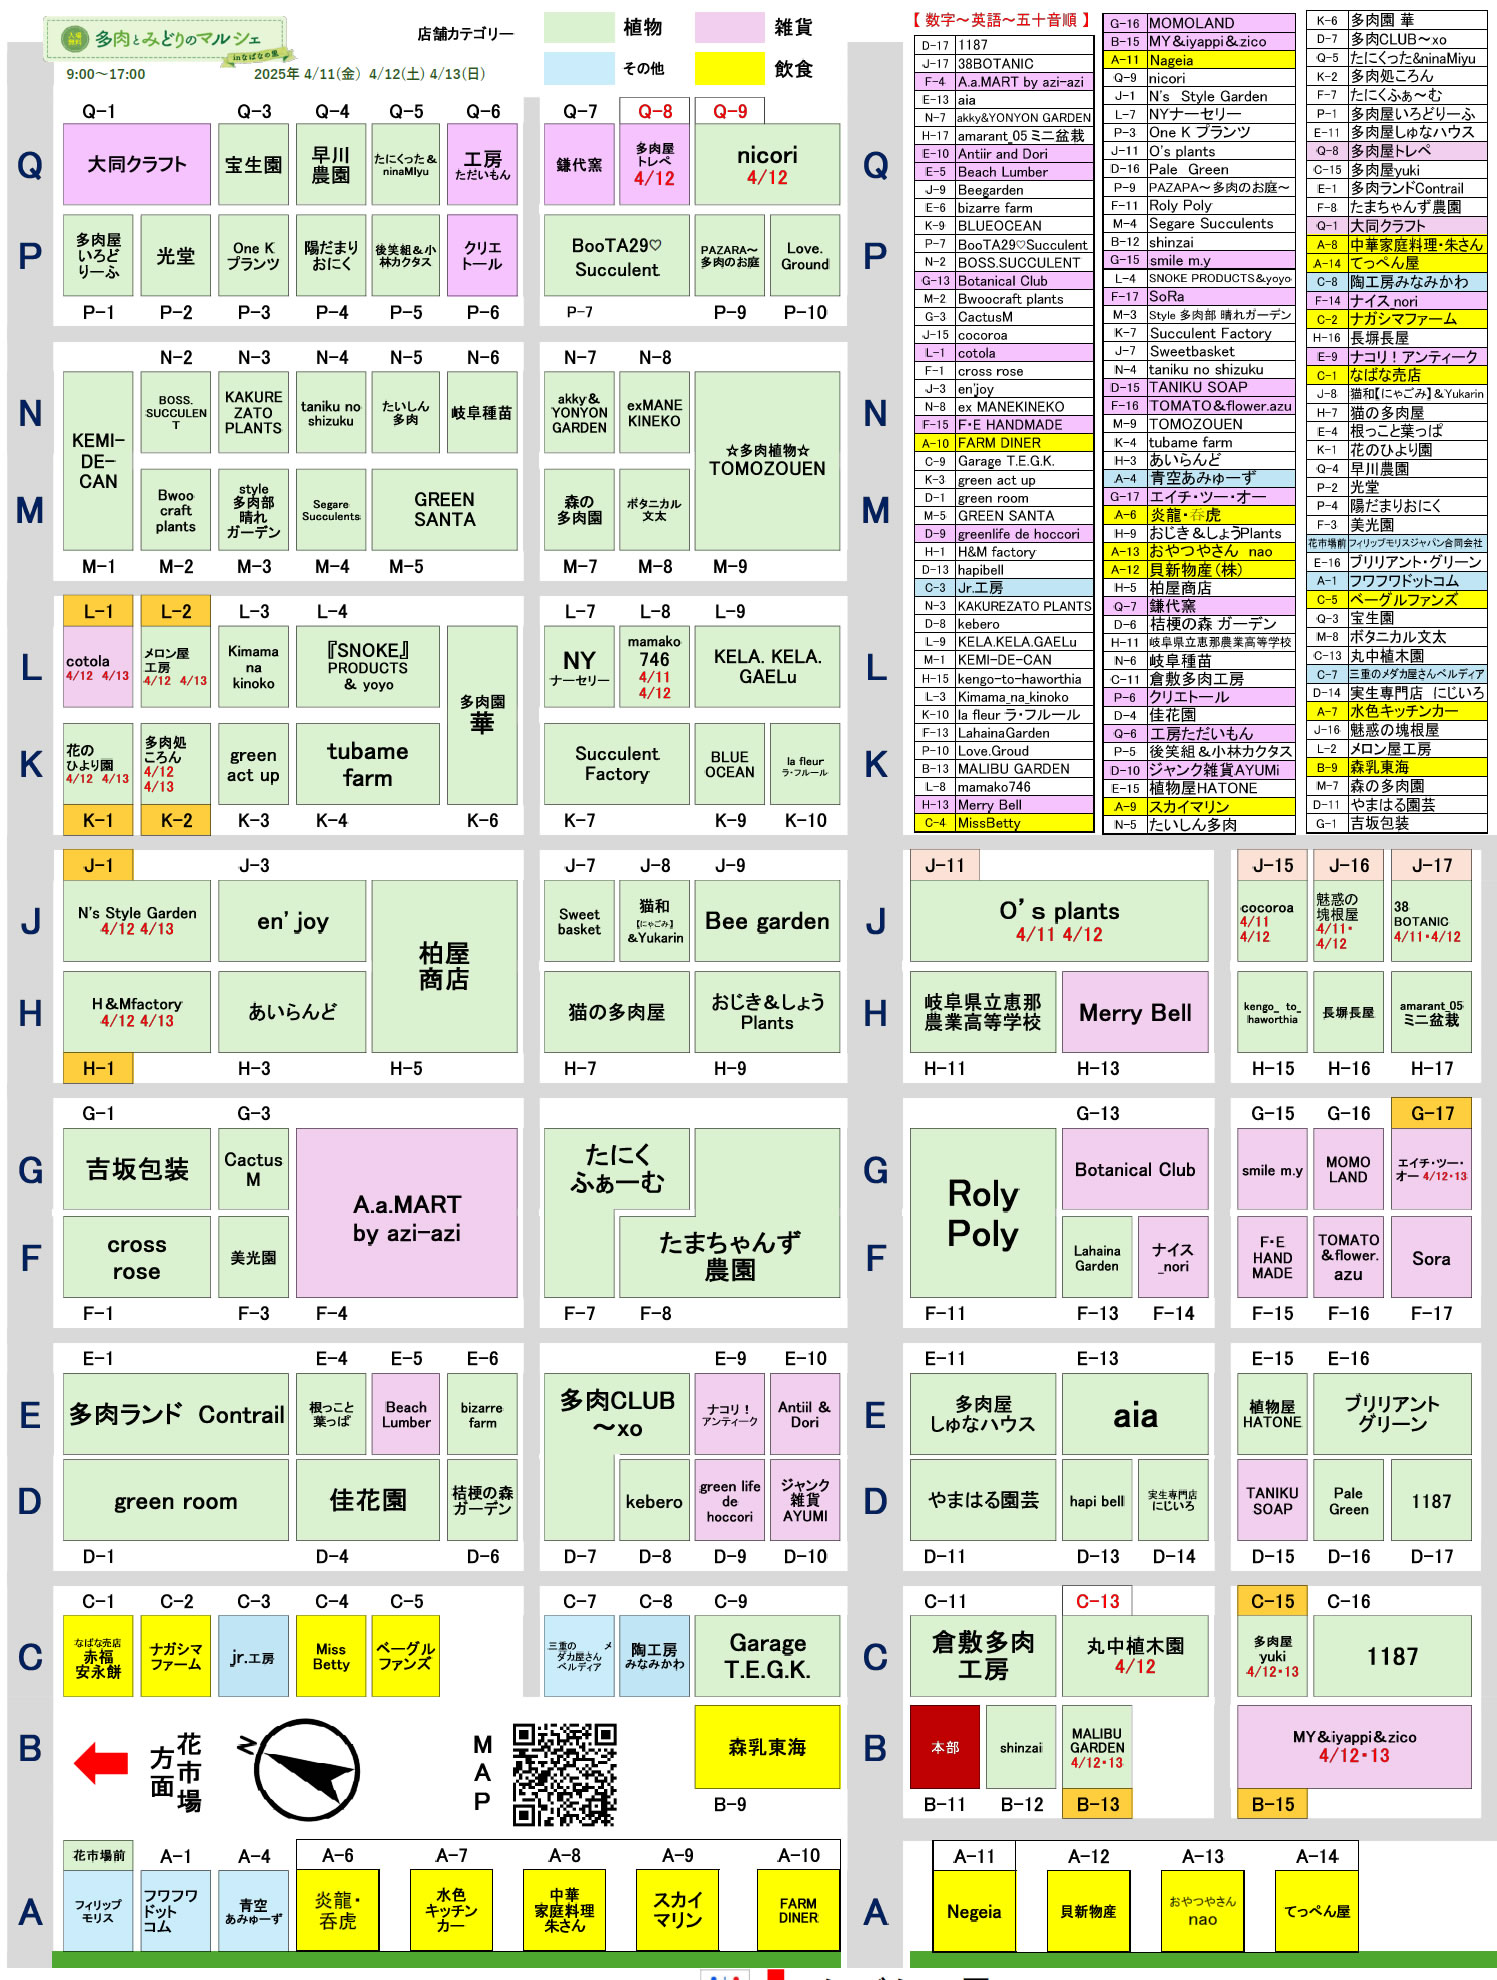Select the aia booth on the map
Screen dimensions: 1497x1980
point(1135,1414)
